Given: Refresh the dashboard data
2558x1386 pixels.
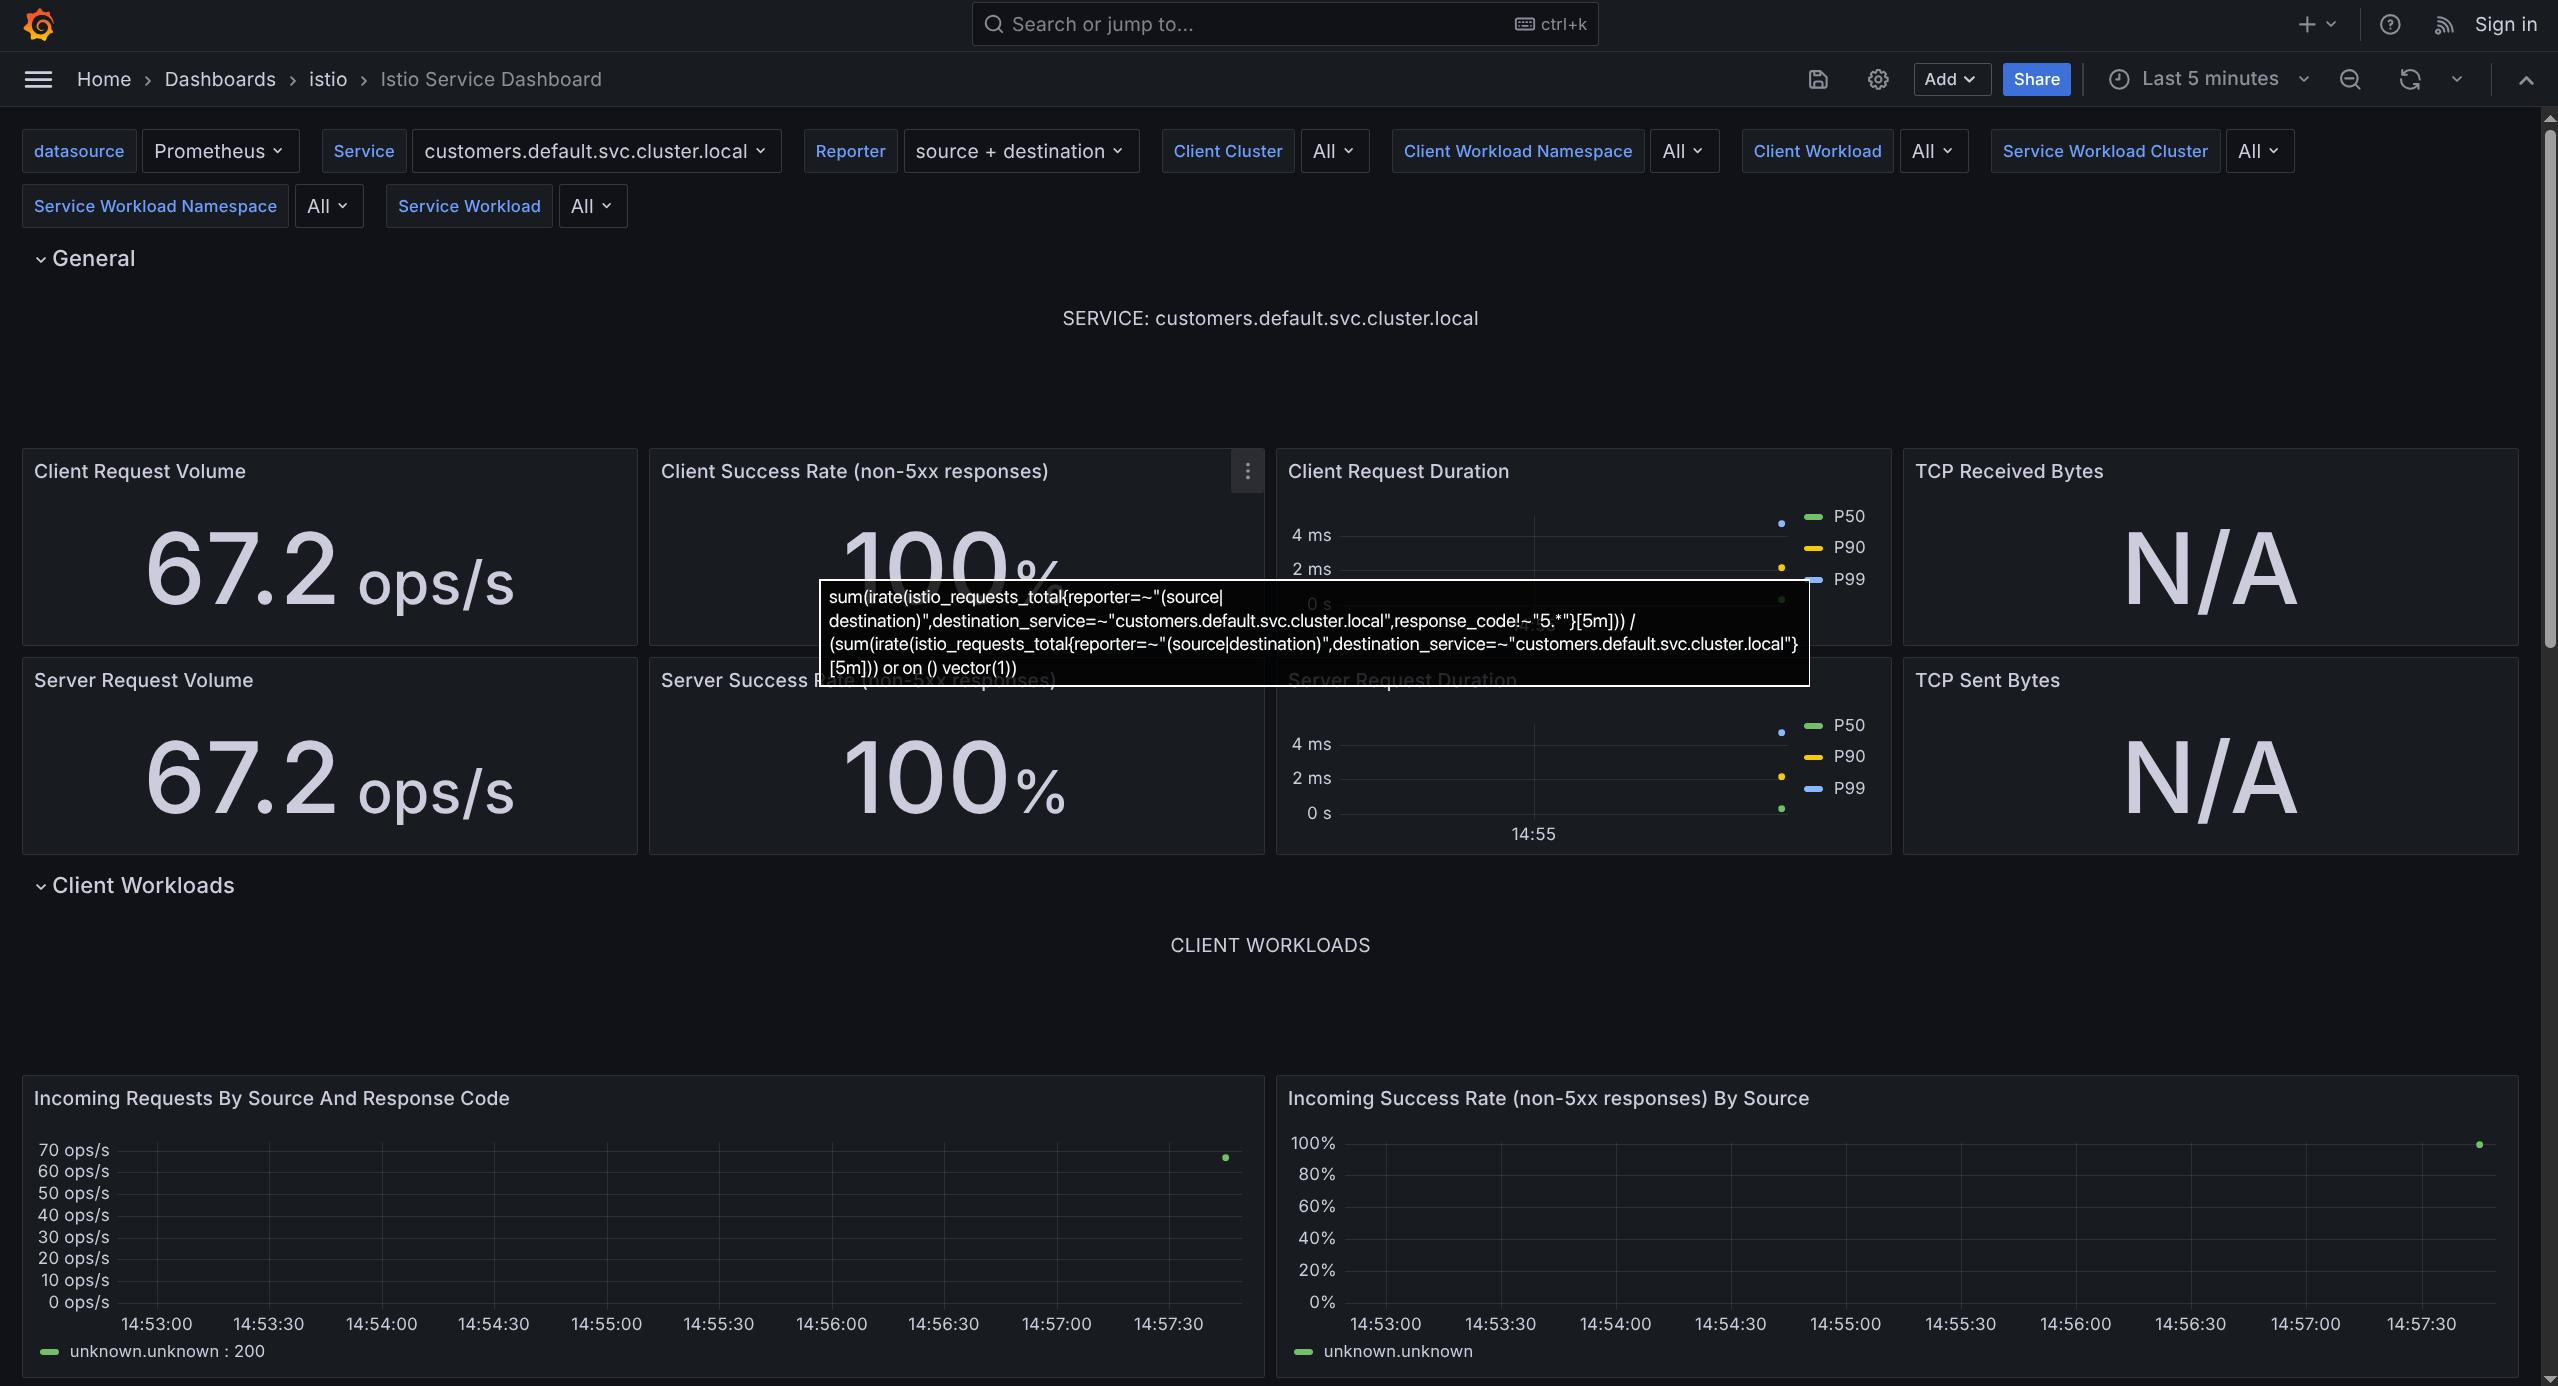Looking at the screenshot, I should [x=2411, y=79].
